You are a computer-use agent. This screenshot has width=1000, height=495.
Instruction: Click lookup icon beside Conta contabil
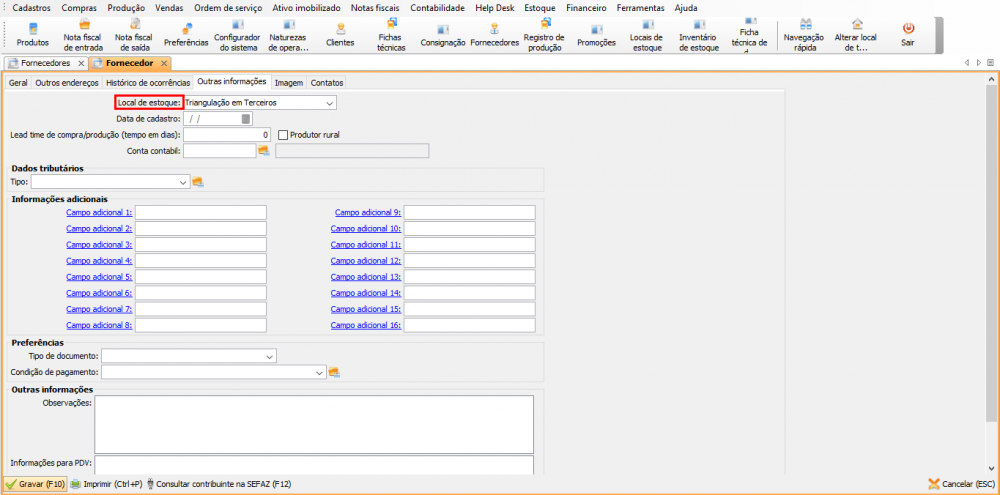pos(264,151)
